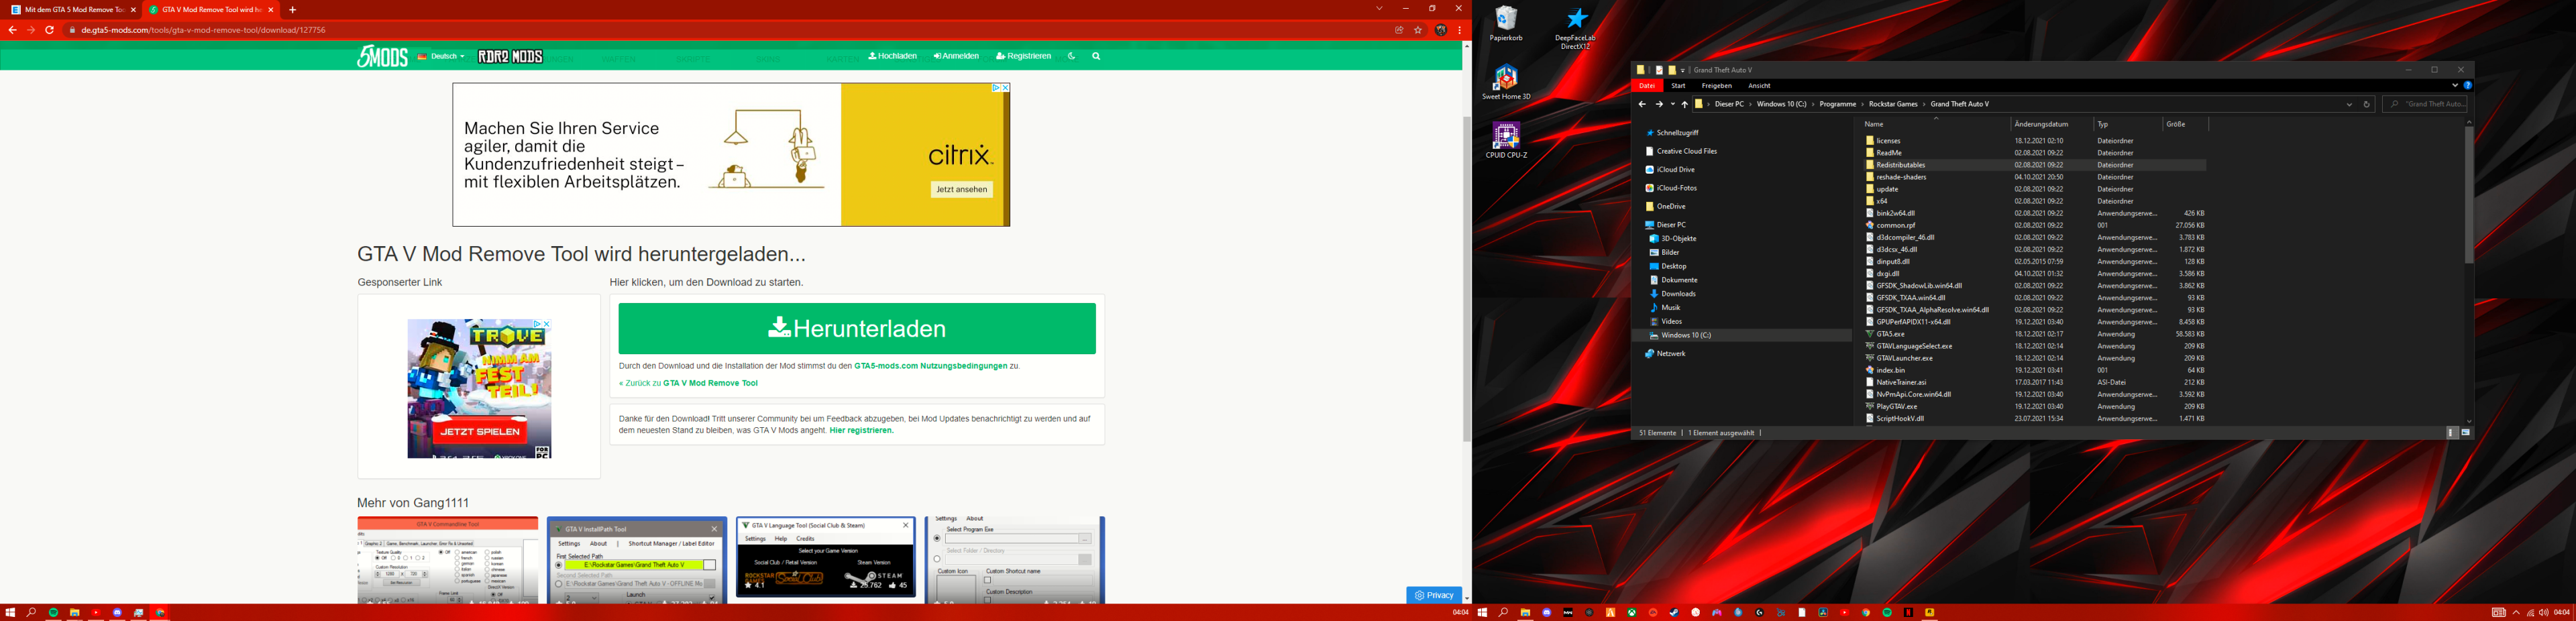This screenshot has width=2576, height=621.
Task: Open the Explorer recent locations dropdown
Action: [x=1672, y=104]
